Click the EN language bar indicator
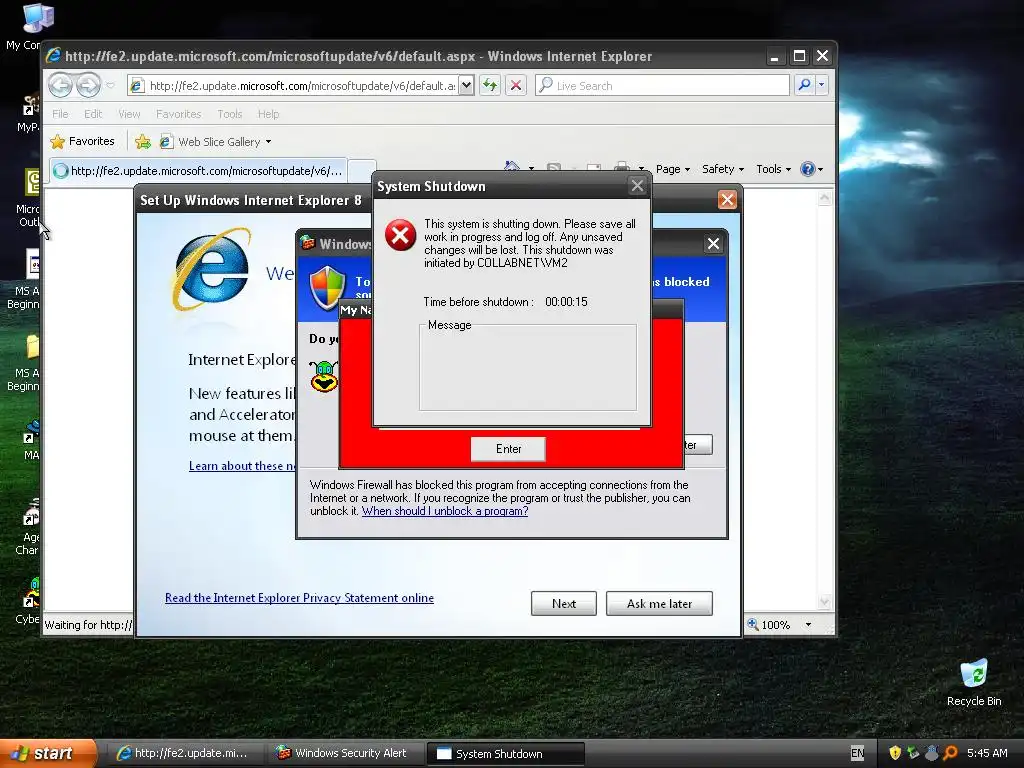The width and height of the screenshot is (1024, 768). 857,753
